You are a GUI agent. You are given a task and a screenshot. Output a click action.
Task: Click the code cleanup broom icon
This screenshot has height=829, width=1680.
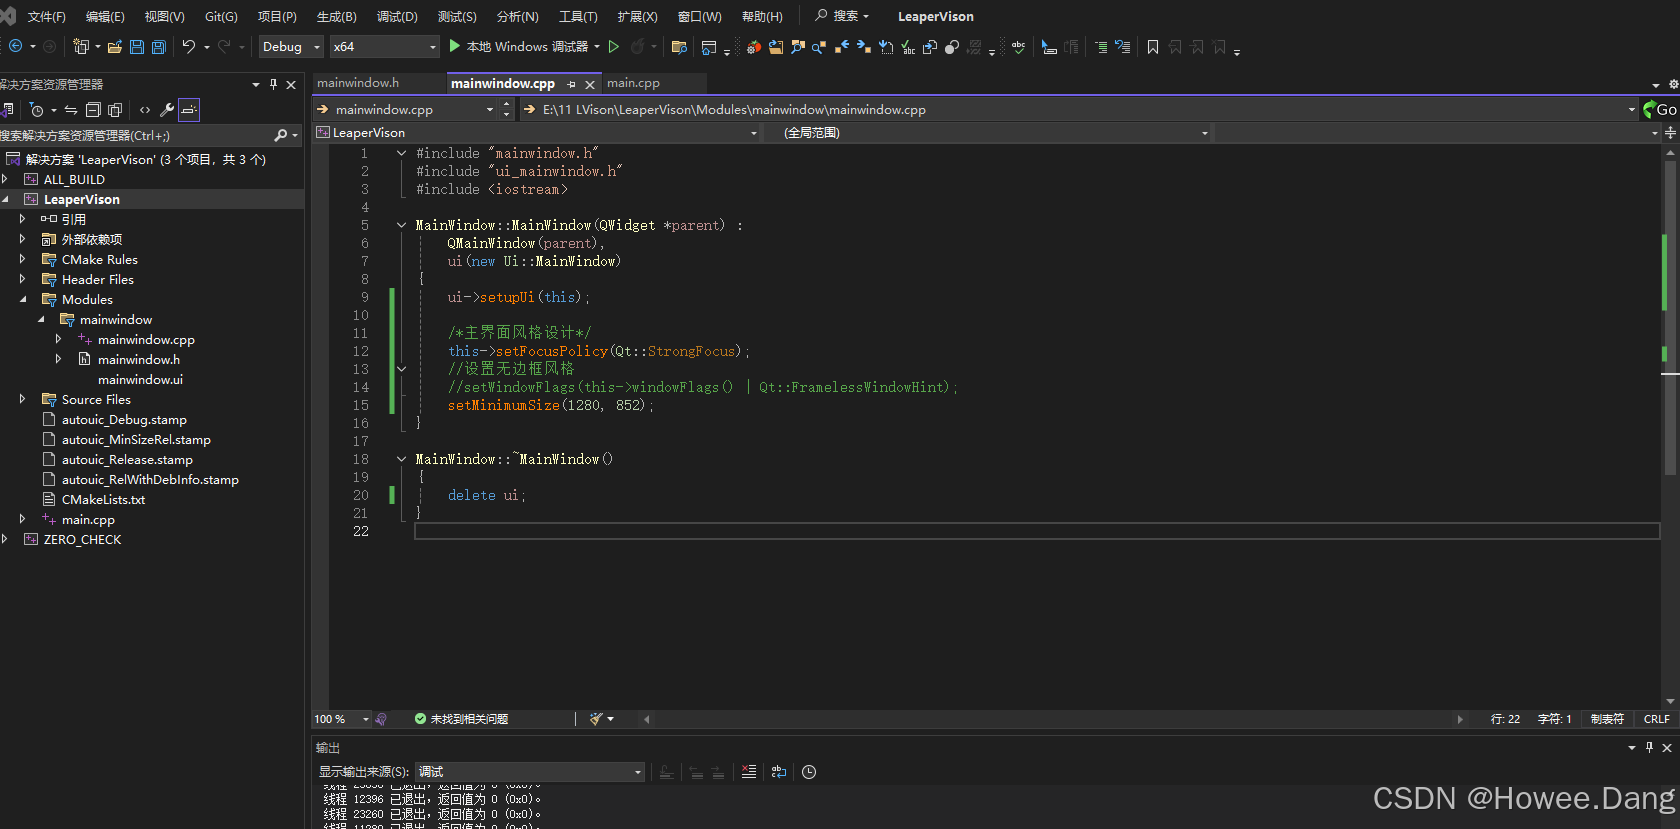[597, 719]
